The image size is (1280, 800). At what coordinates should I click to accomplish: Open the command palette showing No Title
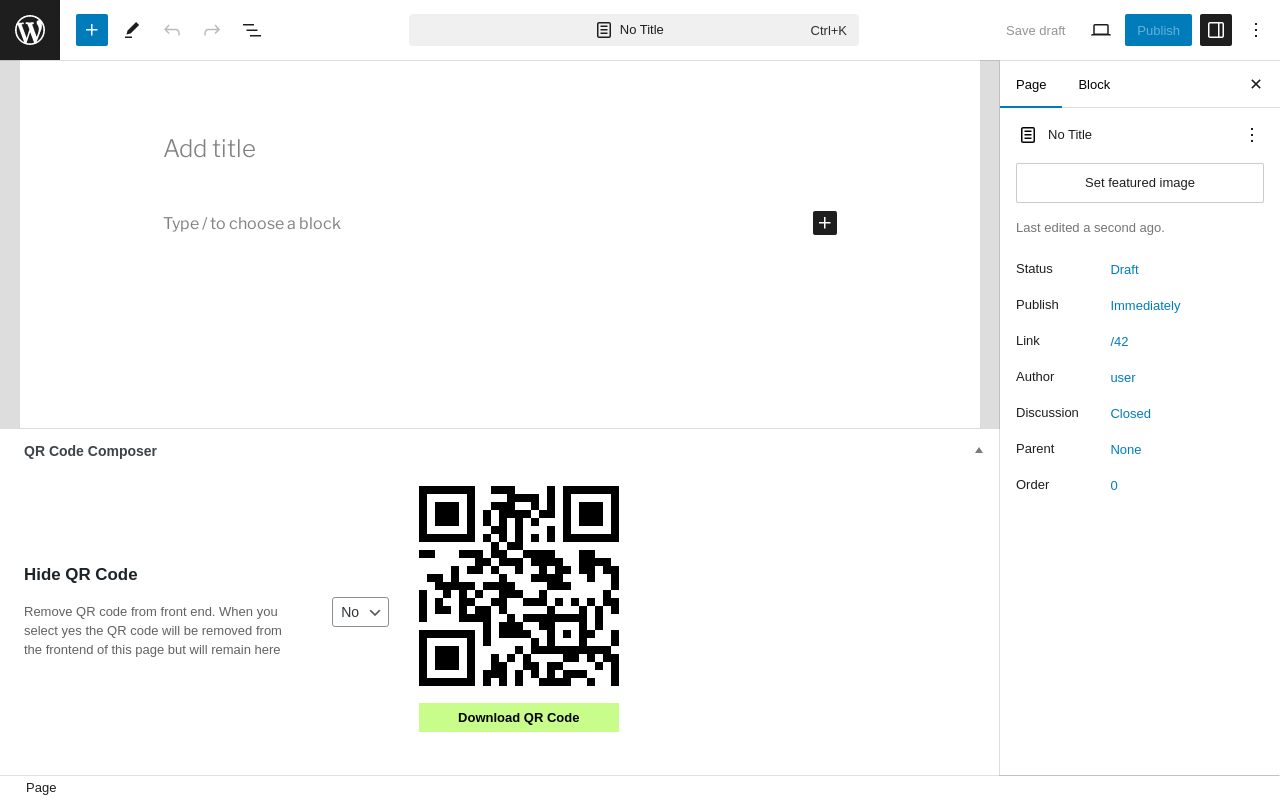[x=634, y=30]
